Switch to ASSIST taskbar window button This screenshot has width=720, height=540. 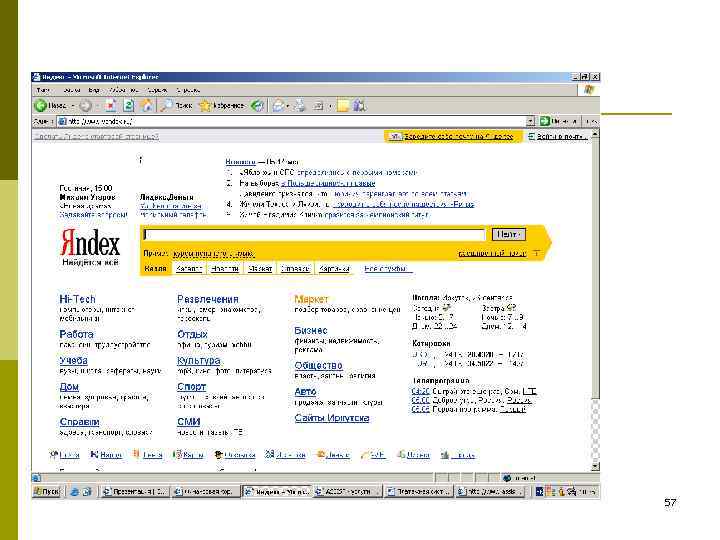348,492
